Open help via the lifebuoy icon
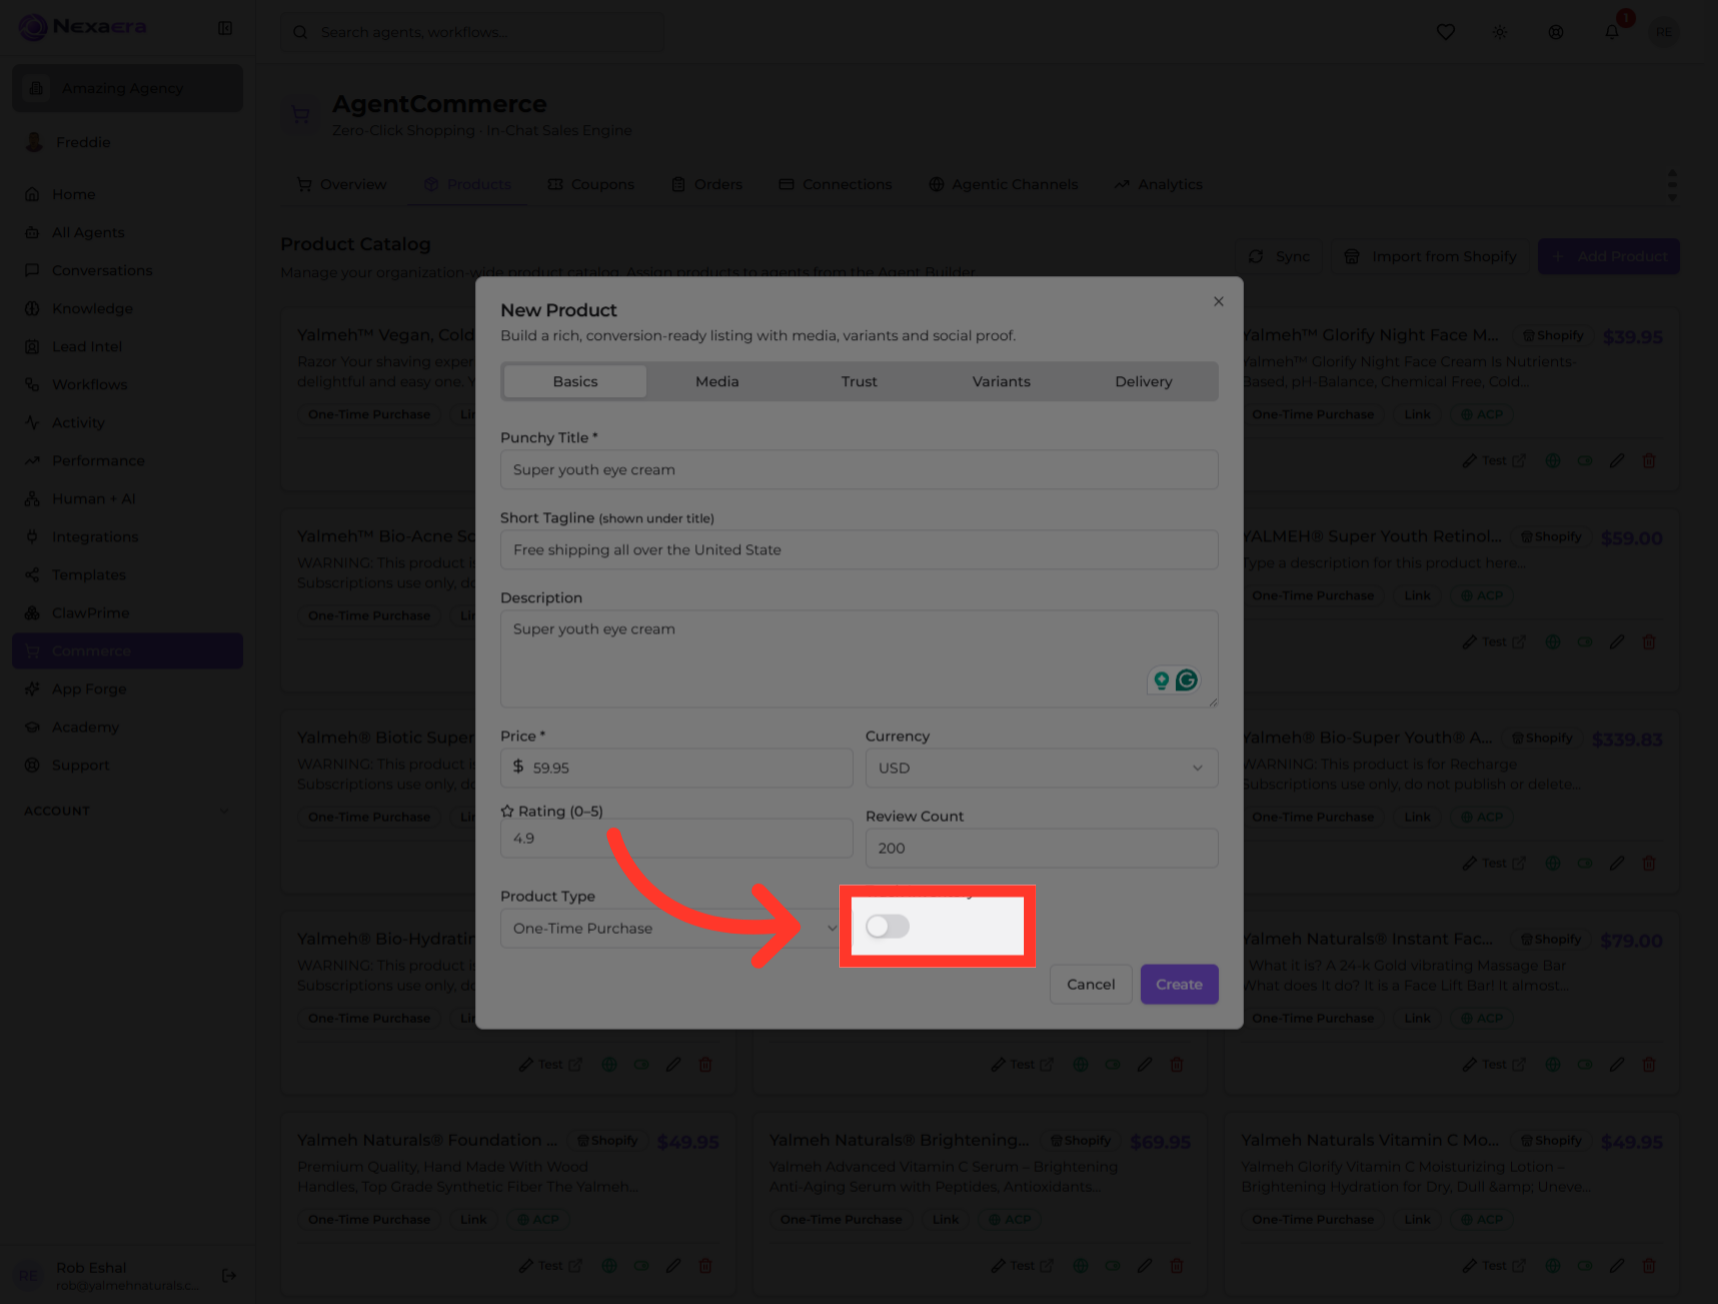The image size is (1718, 1304). (1556, 32)
